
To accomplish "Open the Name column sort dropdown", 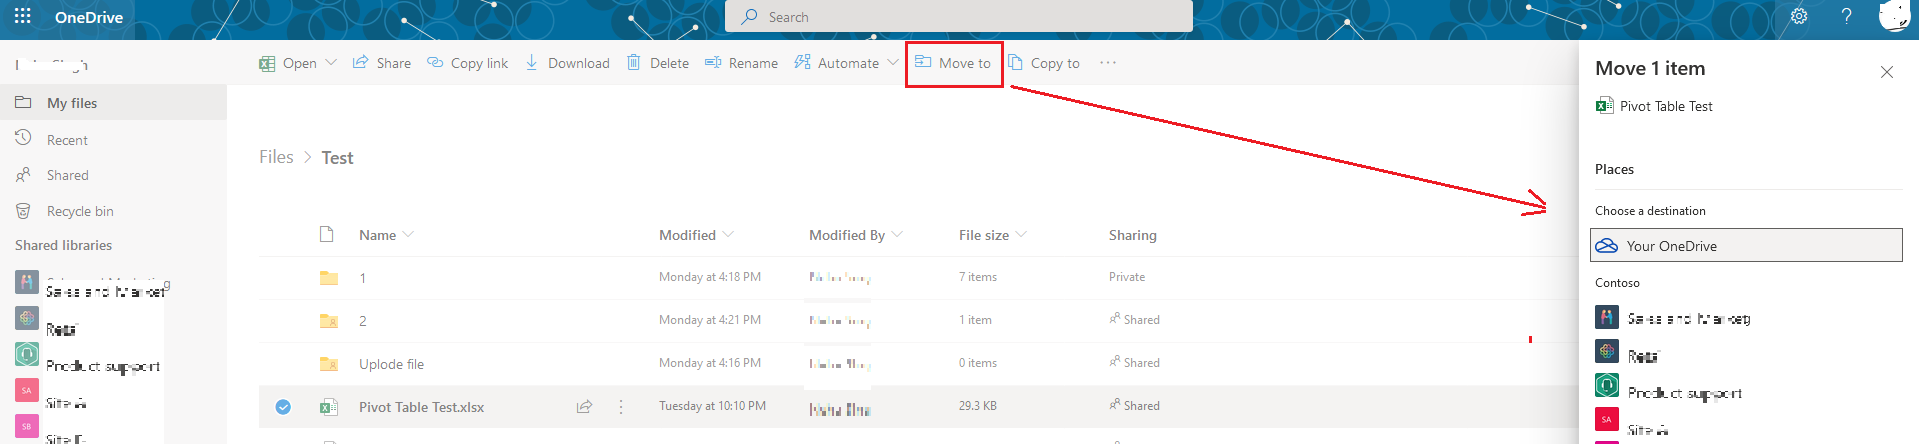I will tap(408, 235).
